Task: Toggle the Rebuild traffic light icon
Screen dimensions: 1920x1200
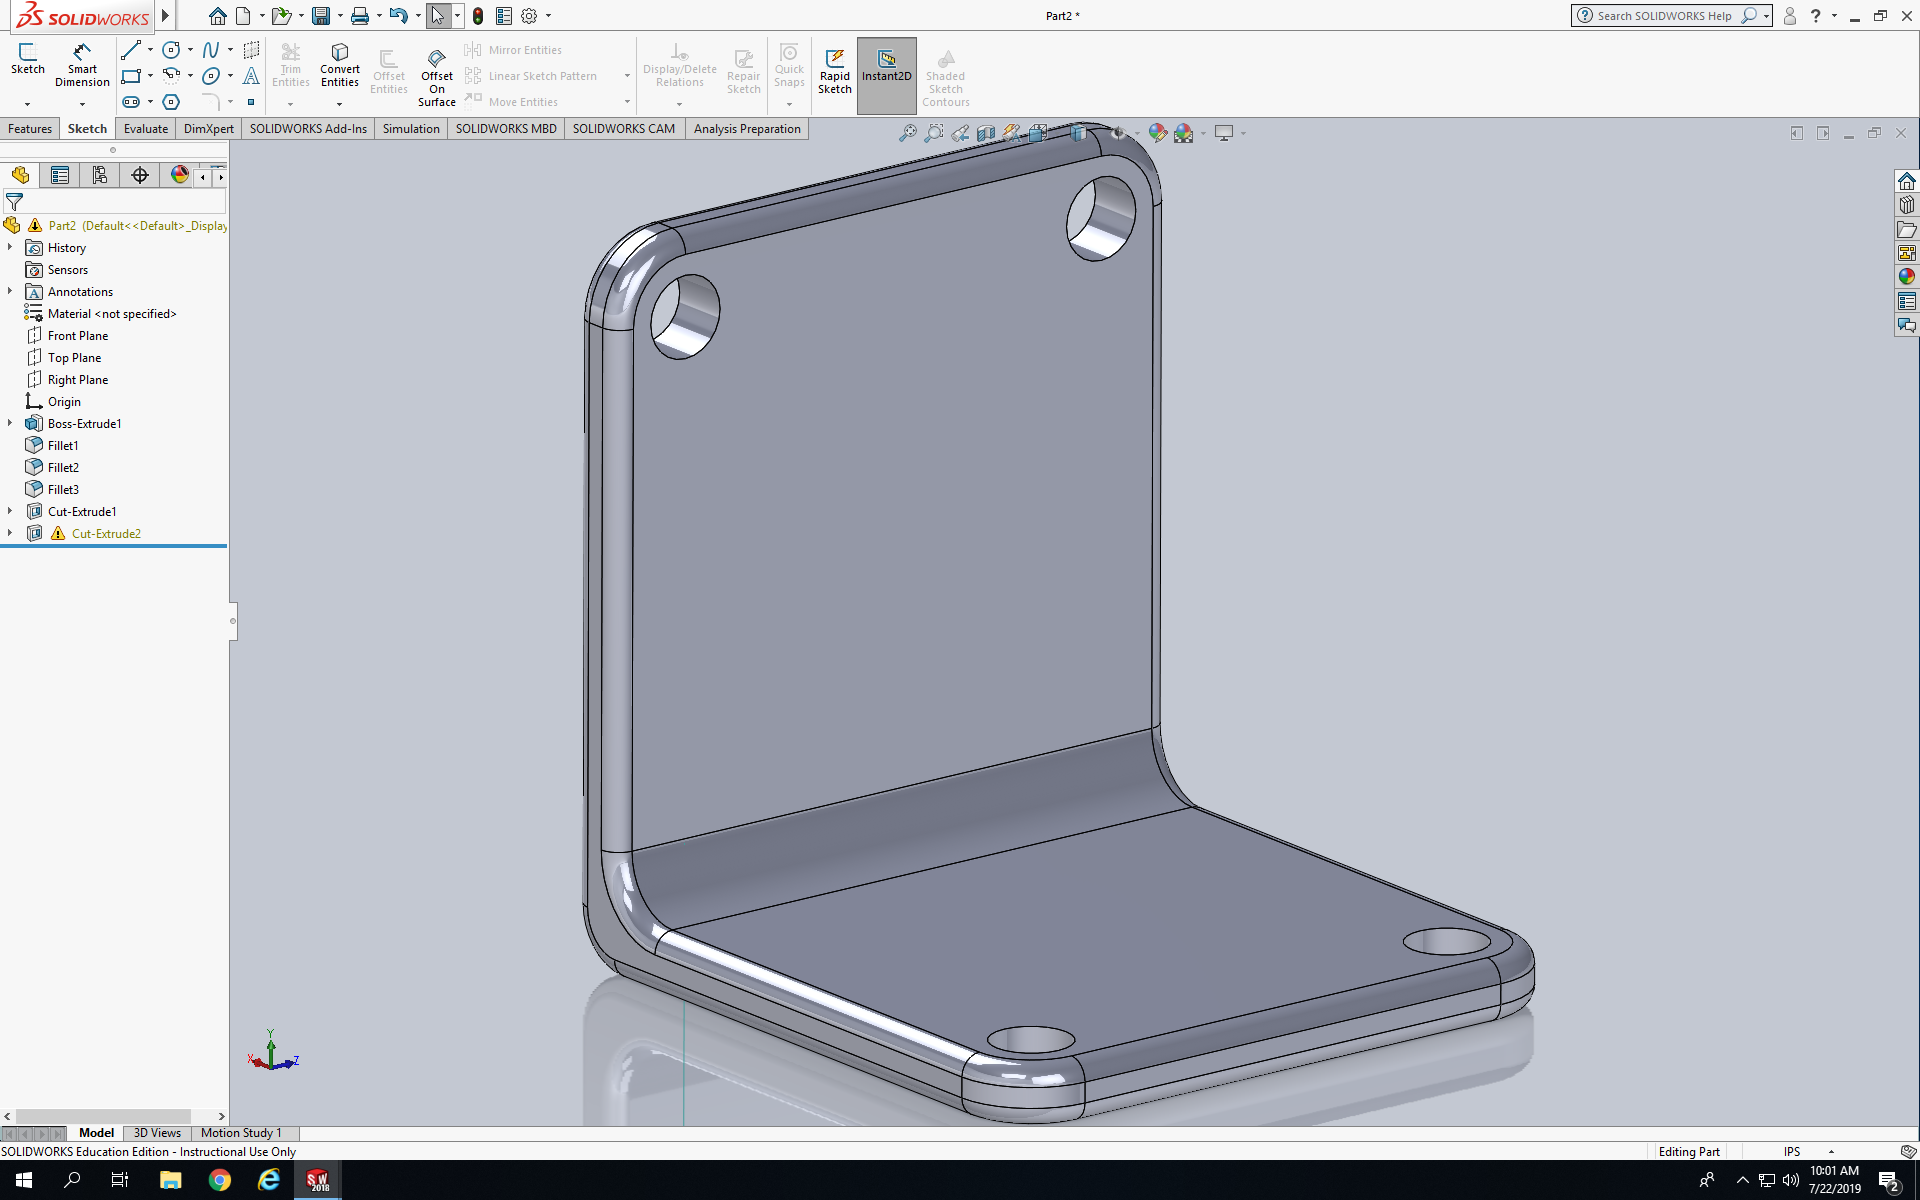Action: (x=478, y=16)
